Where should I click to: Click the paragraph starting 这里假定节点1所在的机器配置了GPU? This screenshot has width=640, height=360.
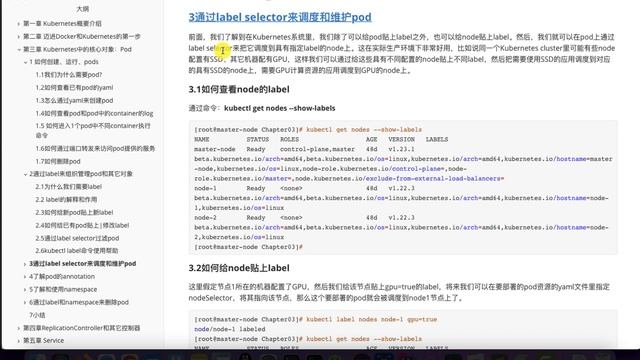(x=399, y=293)
